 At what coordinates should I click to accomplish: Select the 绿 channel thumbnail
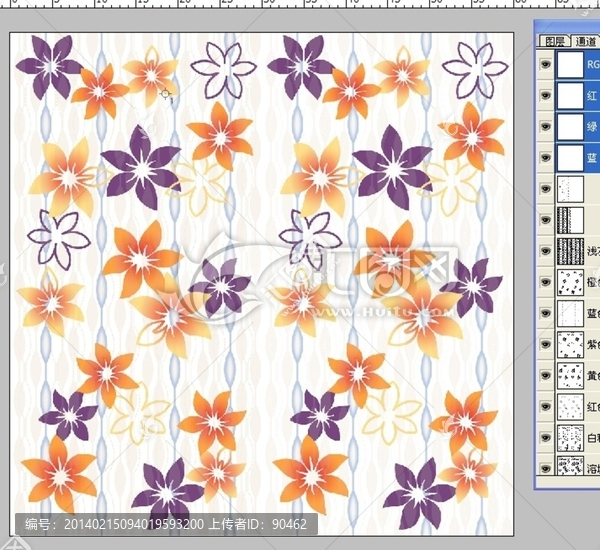(570, 126)
